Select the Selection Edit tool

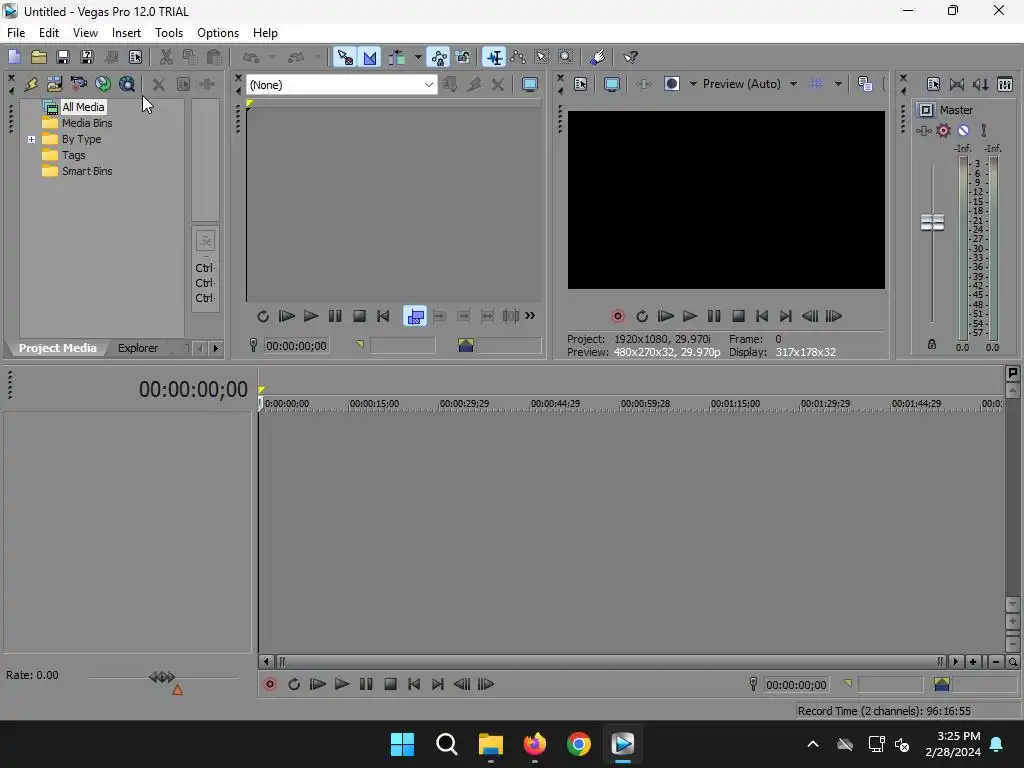pyautogui.click(x=541, y=57)
